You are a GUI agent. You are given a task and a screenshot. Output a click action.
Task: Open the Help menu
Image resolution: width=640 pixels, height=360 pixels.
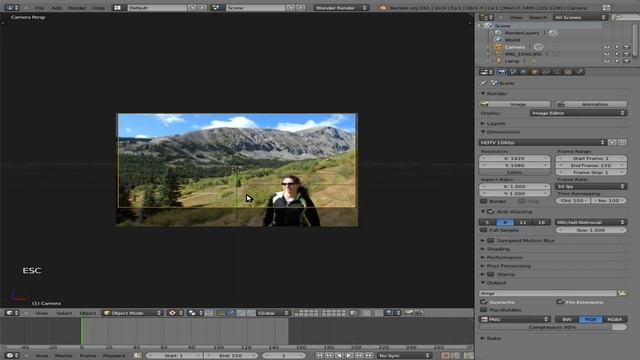pyautogui.click(x=98, y=8)
